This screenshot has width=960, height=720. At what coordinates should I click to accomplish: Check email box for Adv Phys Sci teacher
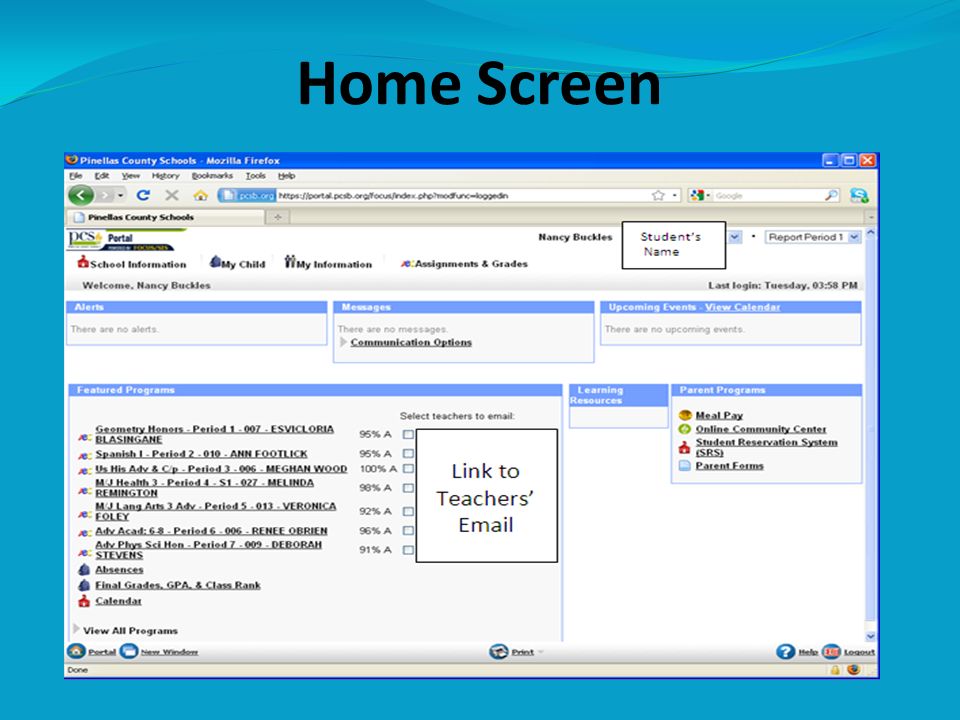[408, 550]
